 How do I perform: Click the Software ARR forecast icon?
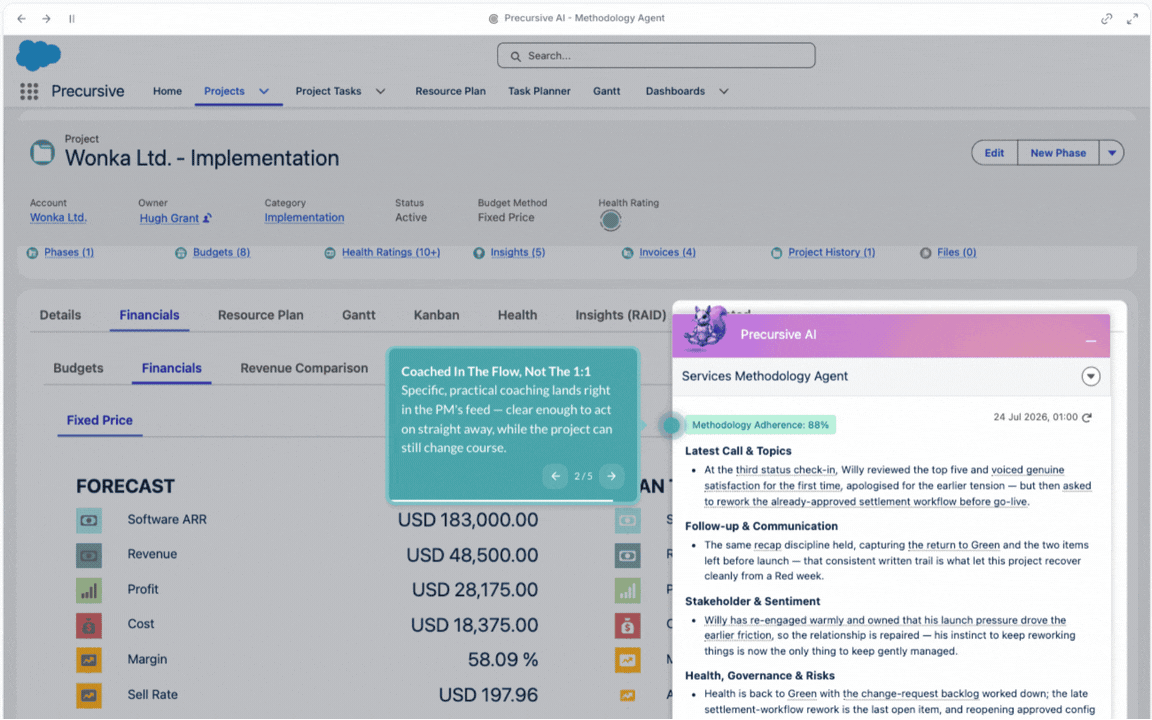coord(89,520)
